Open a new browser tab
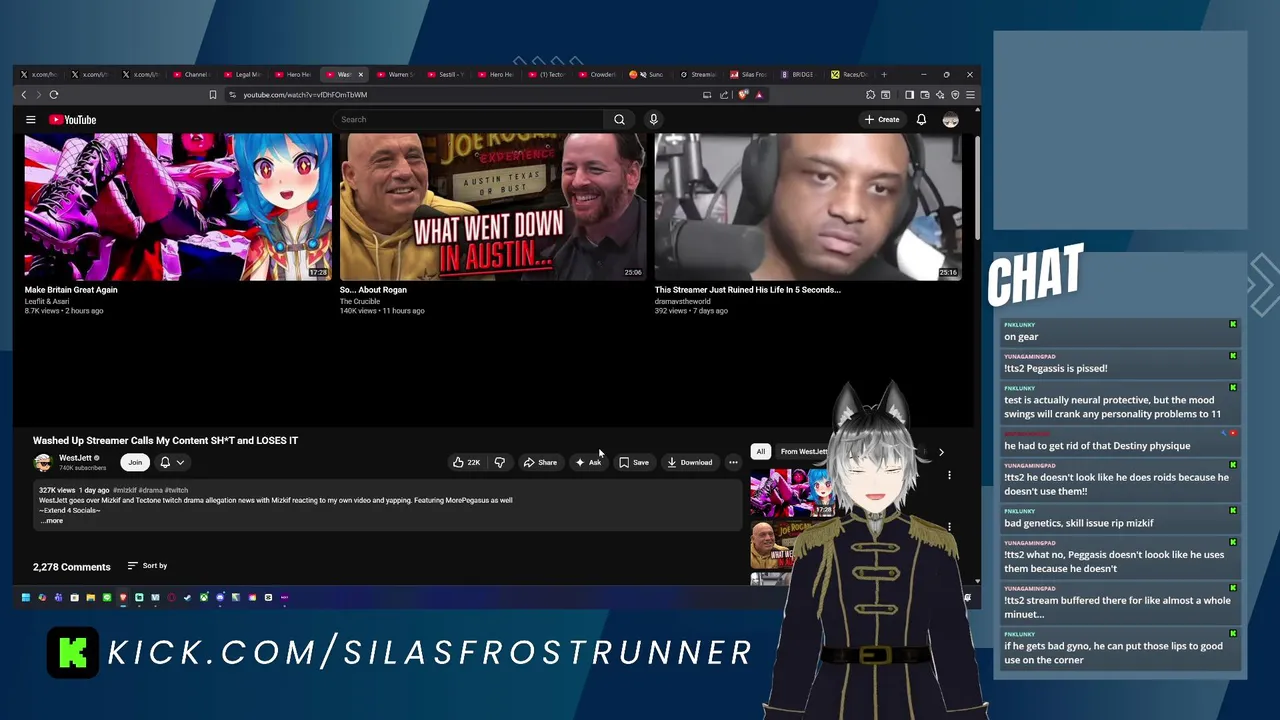The height and width of the screenshot is (720, 1280). point(884,74)
